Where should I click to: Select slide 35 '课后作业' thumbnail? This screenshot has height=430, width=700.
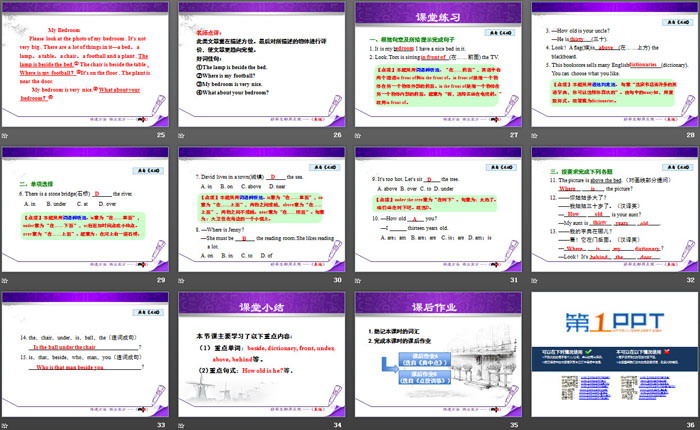coord(438,355)
